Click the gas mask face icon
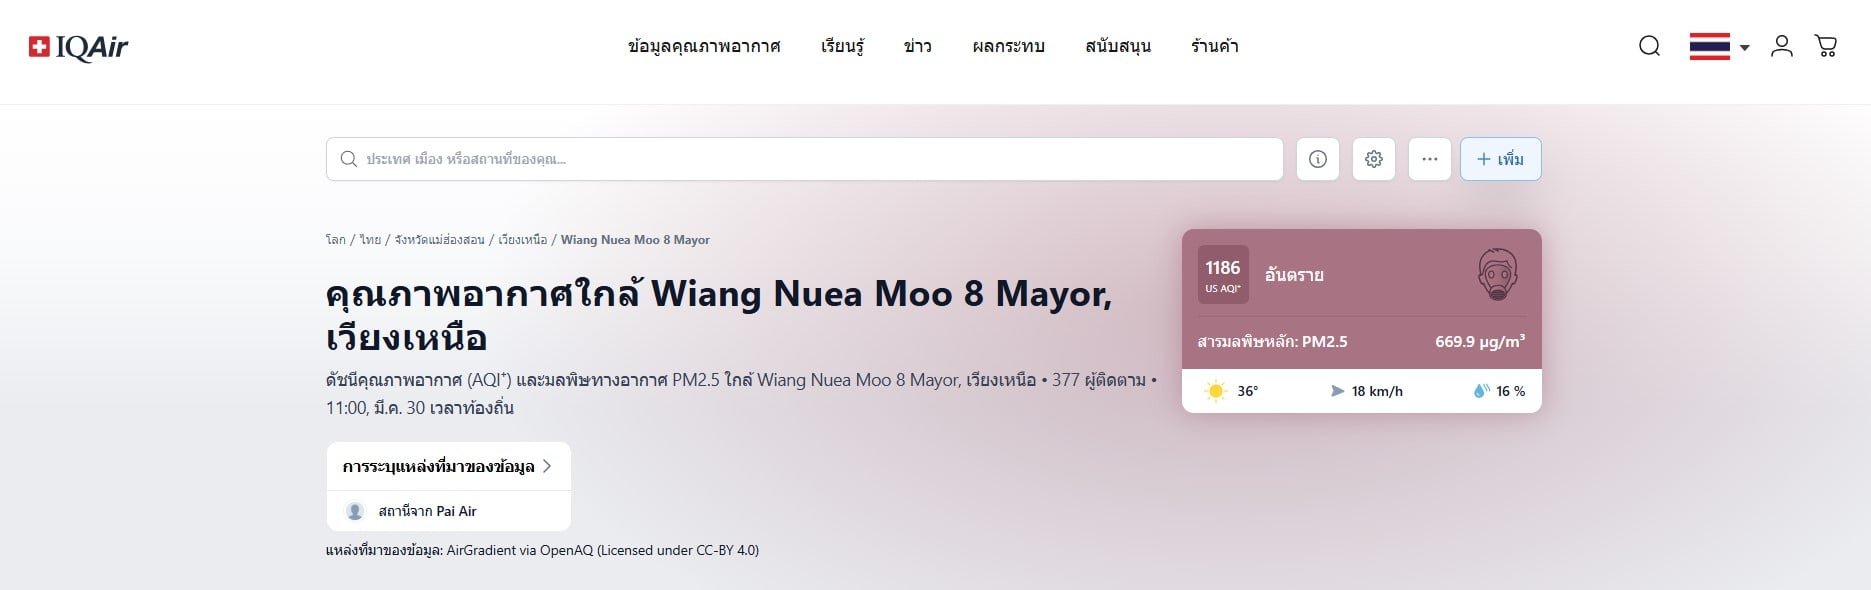The image size is (1871, 590). coord(1498,275)
